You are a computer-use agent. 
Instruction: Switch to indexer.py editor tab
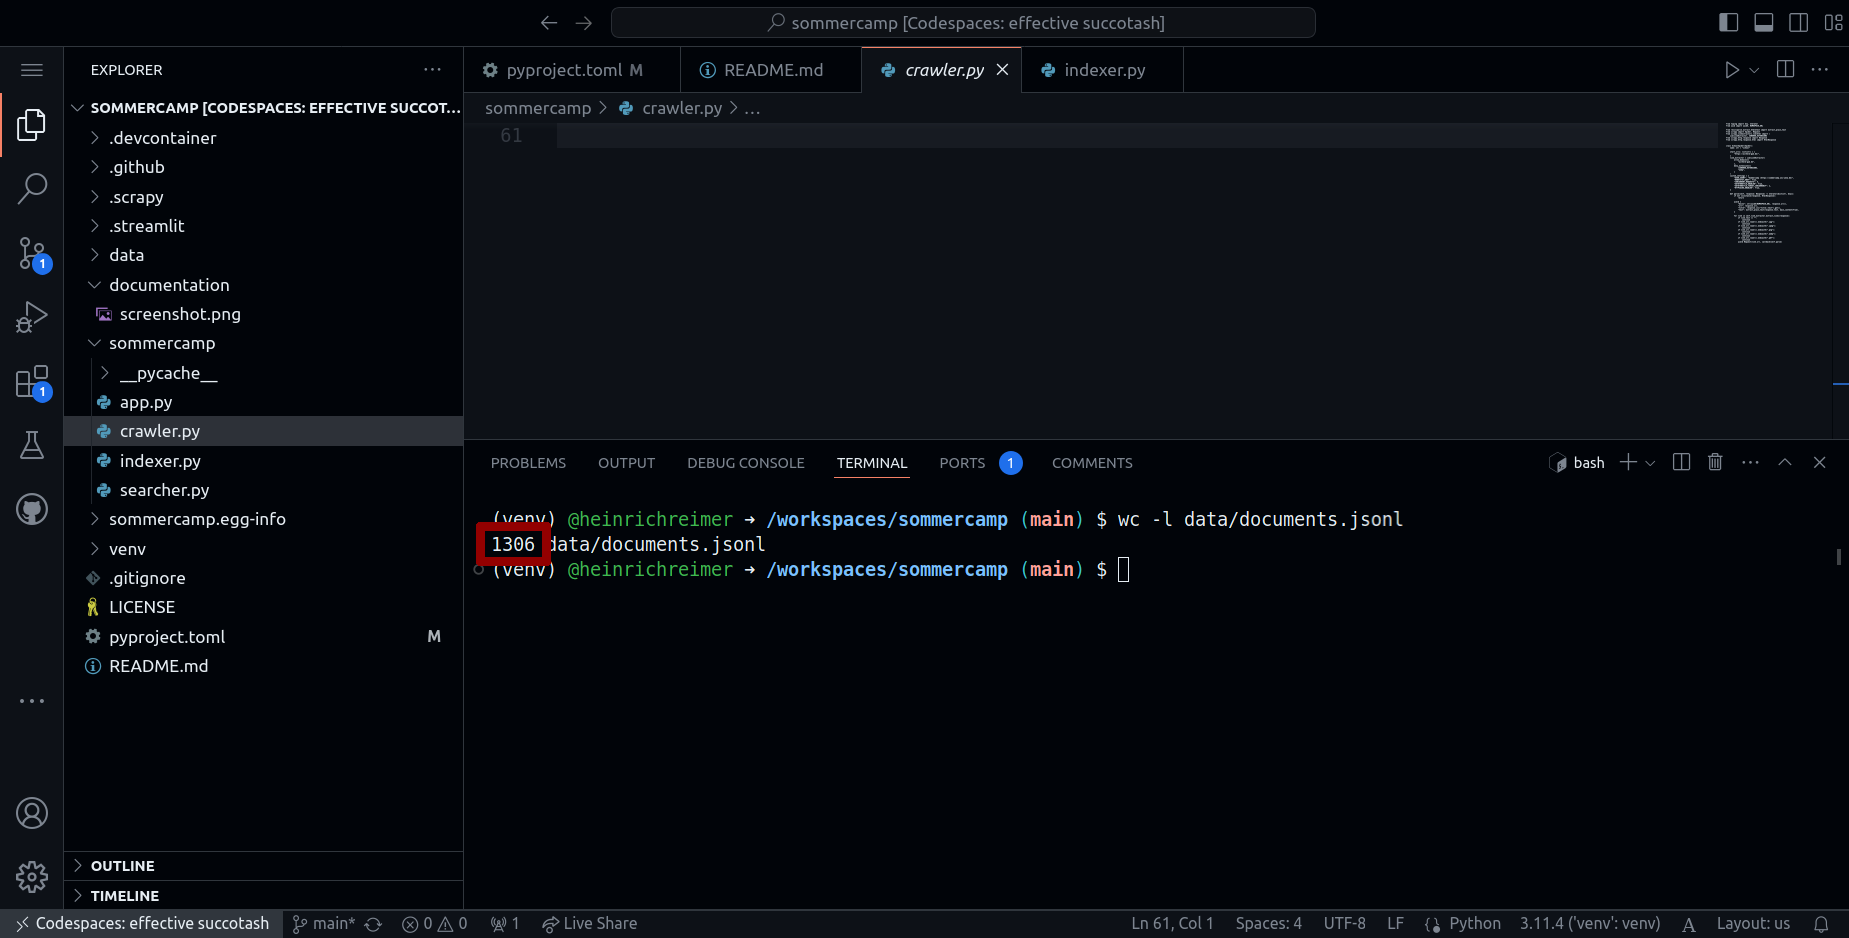[x=1102, y=70]
